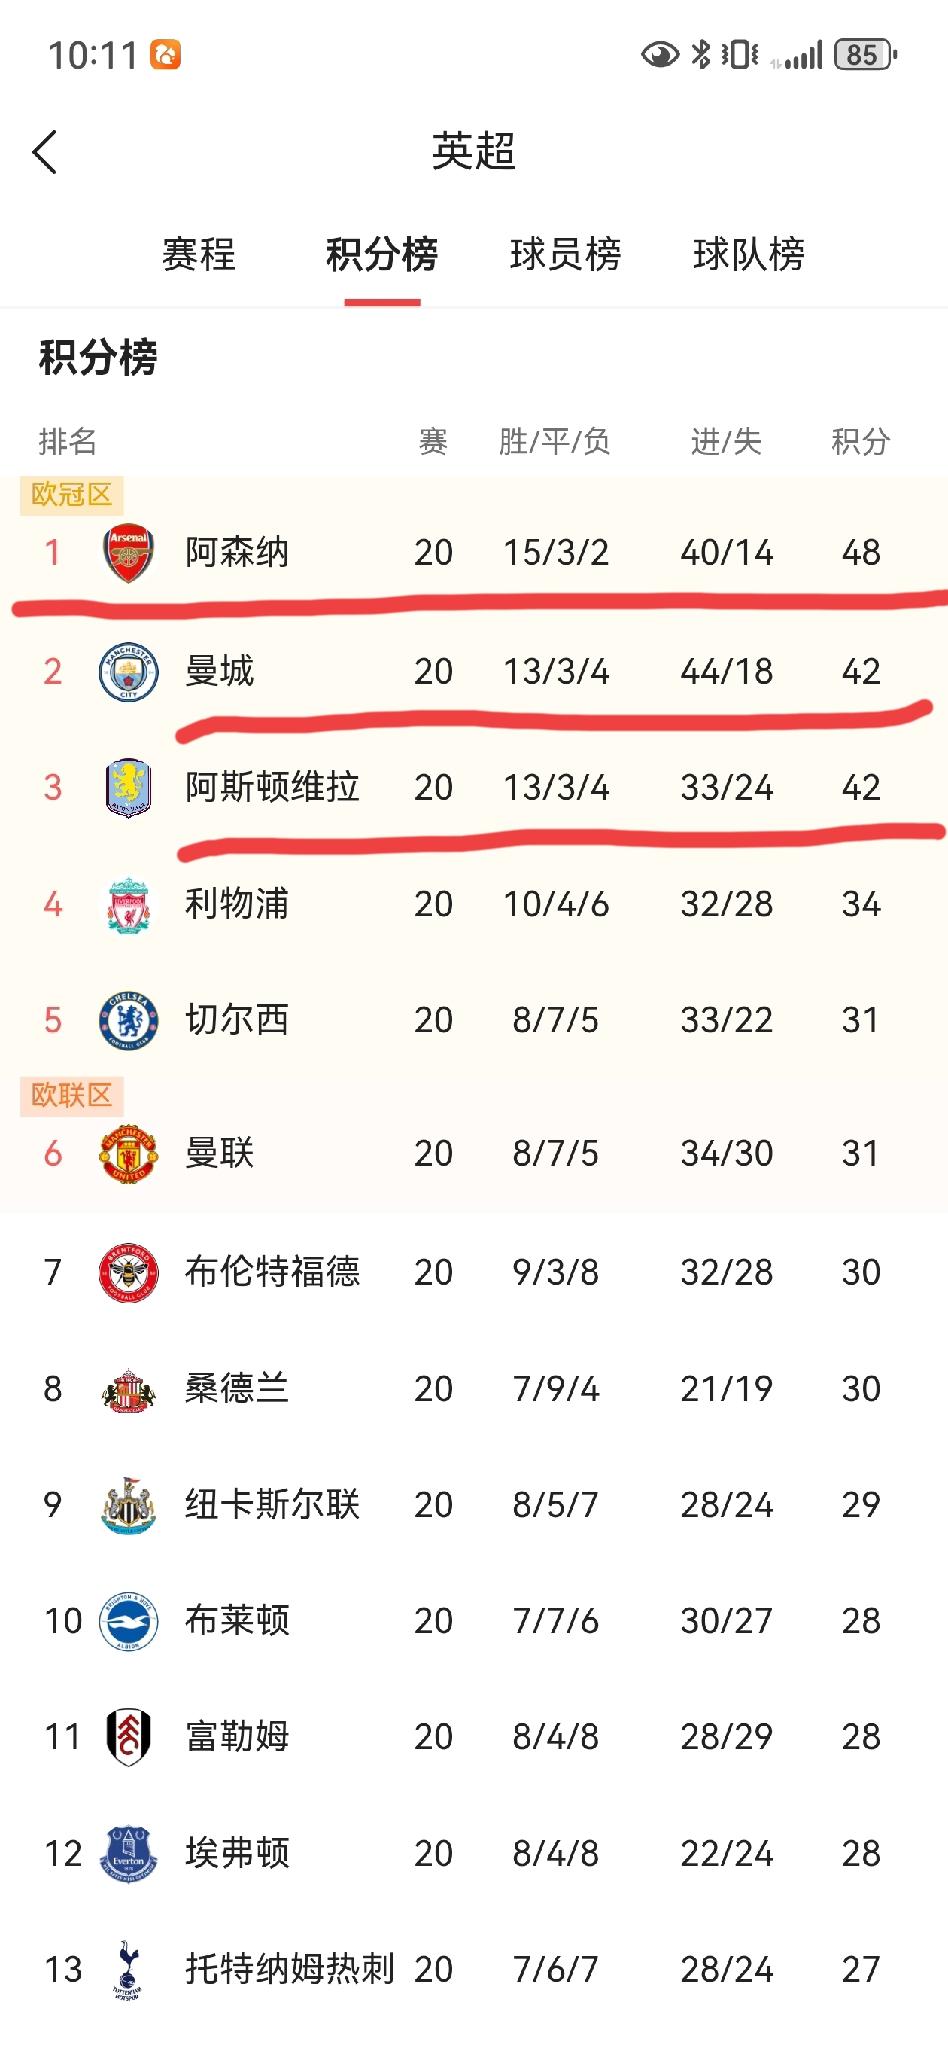Tap the 欧冠区 zone label

72,494
